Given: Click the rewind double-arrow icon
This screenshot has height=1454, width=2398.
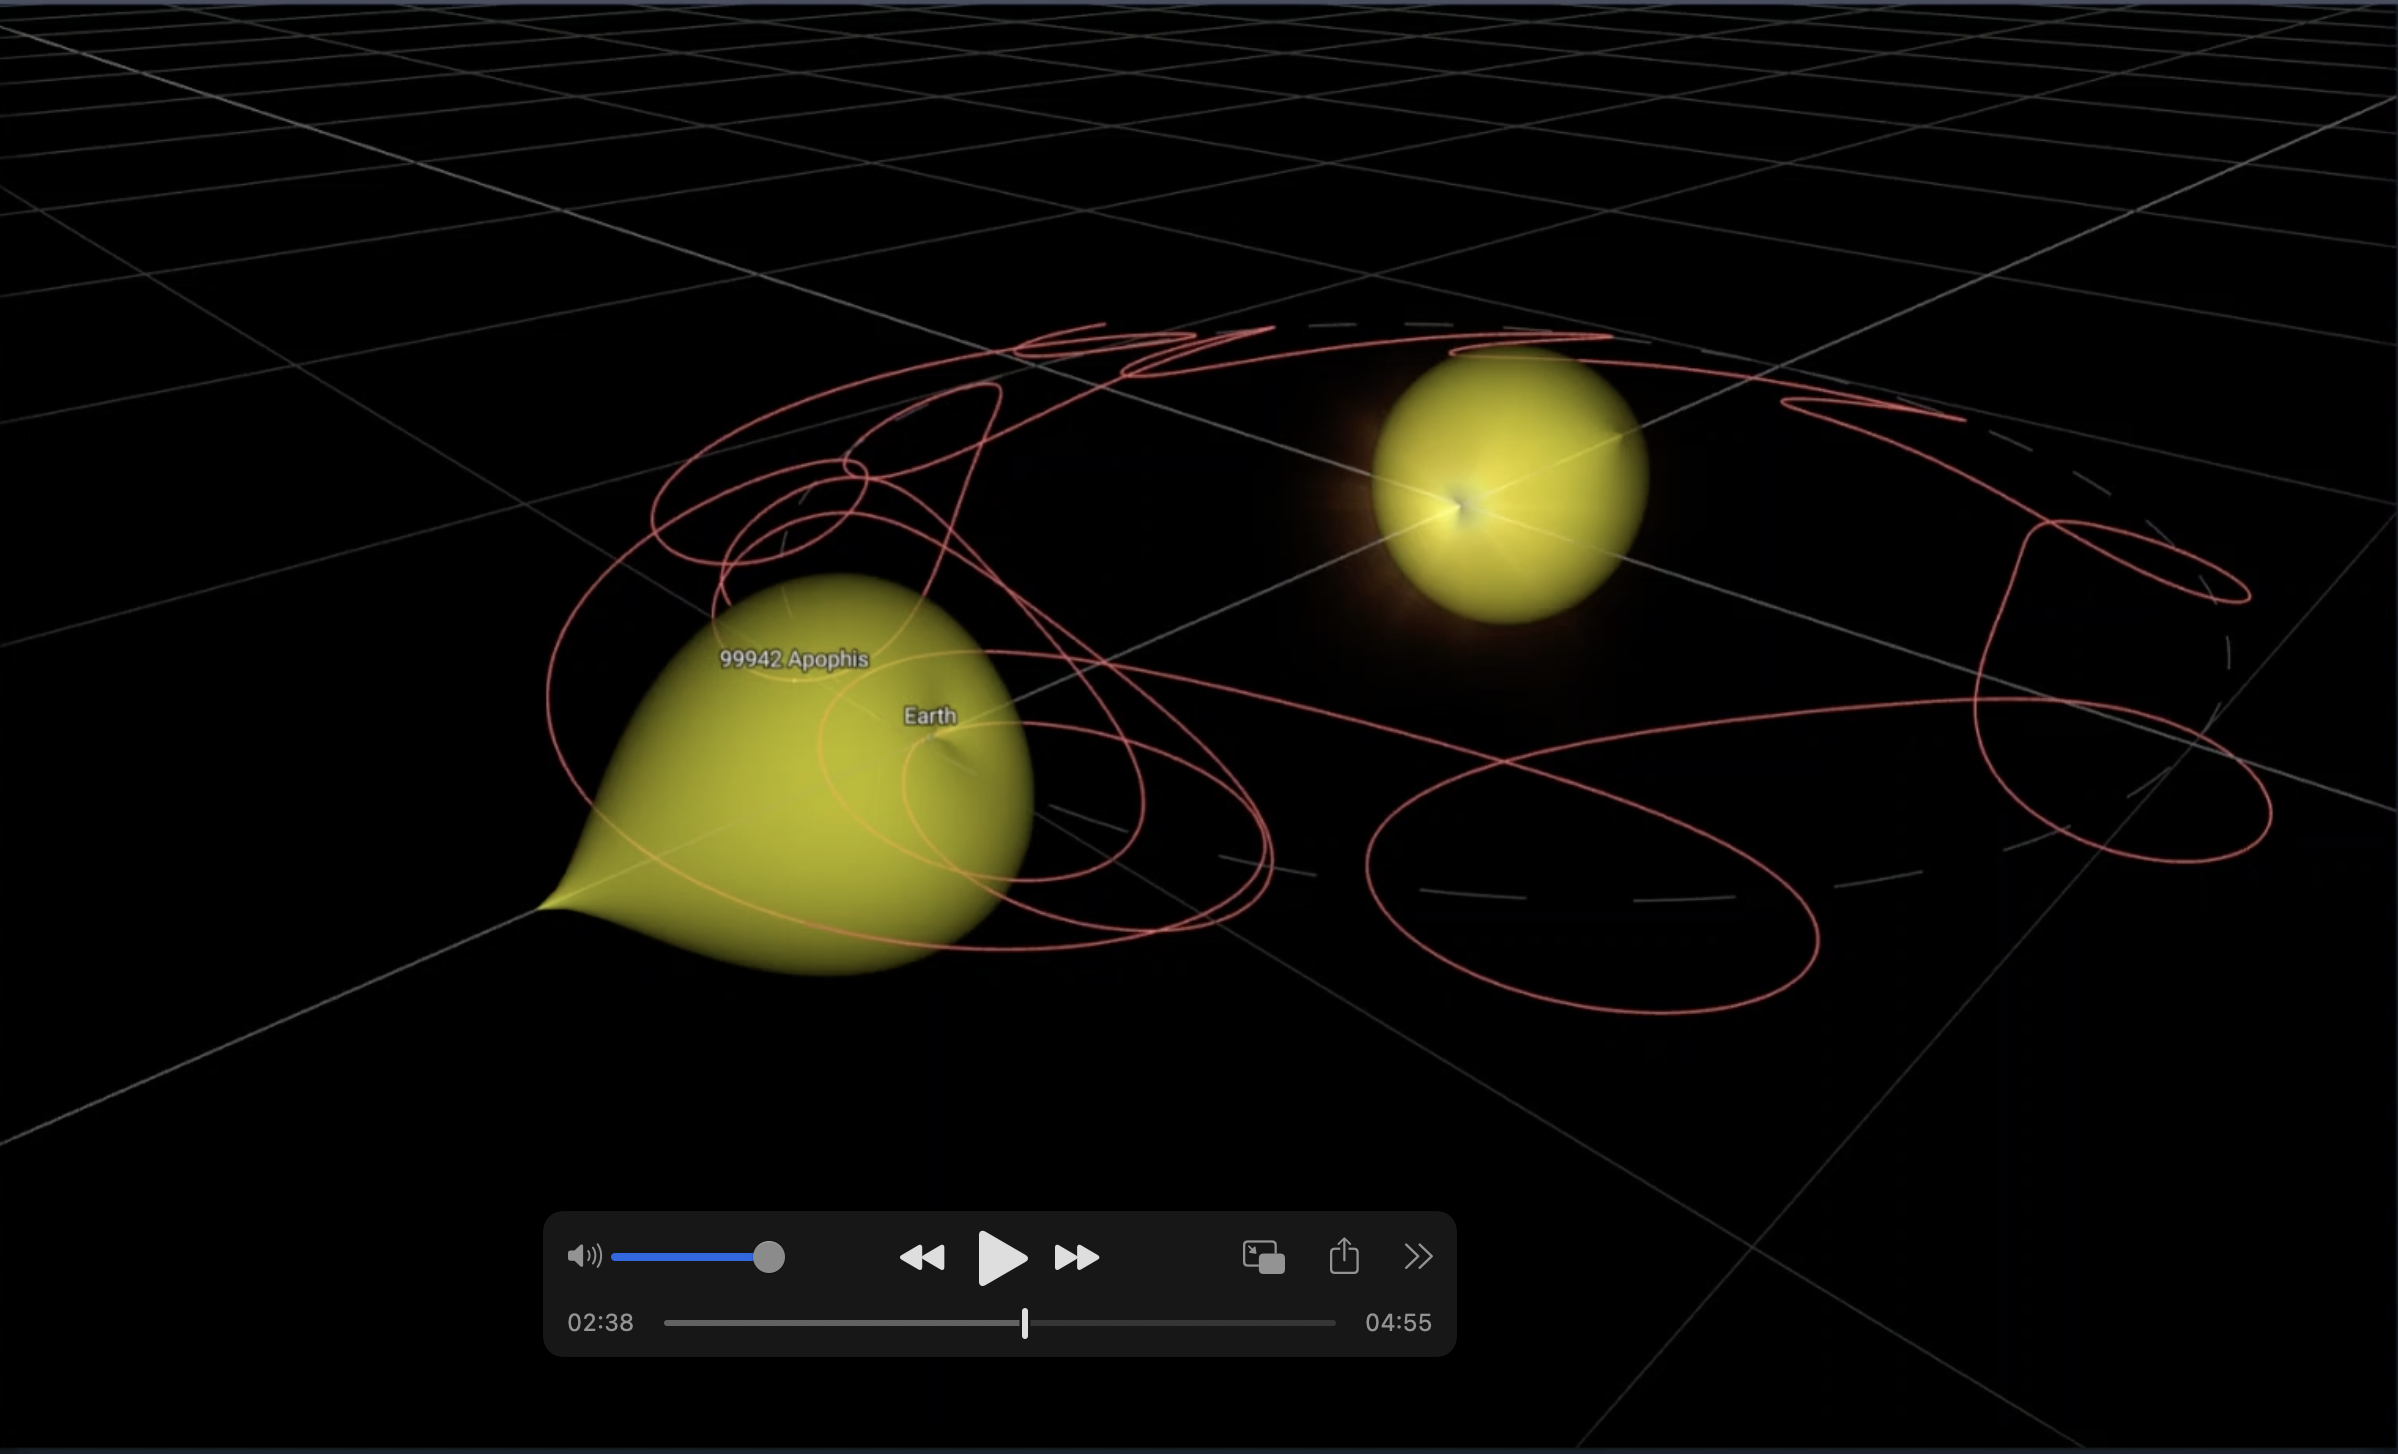Looking at the screenshot, I should [922, 1257].
